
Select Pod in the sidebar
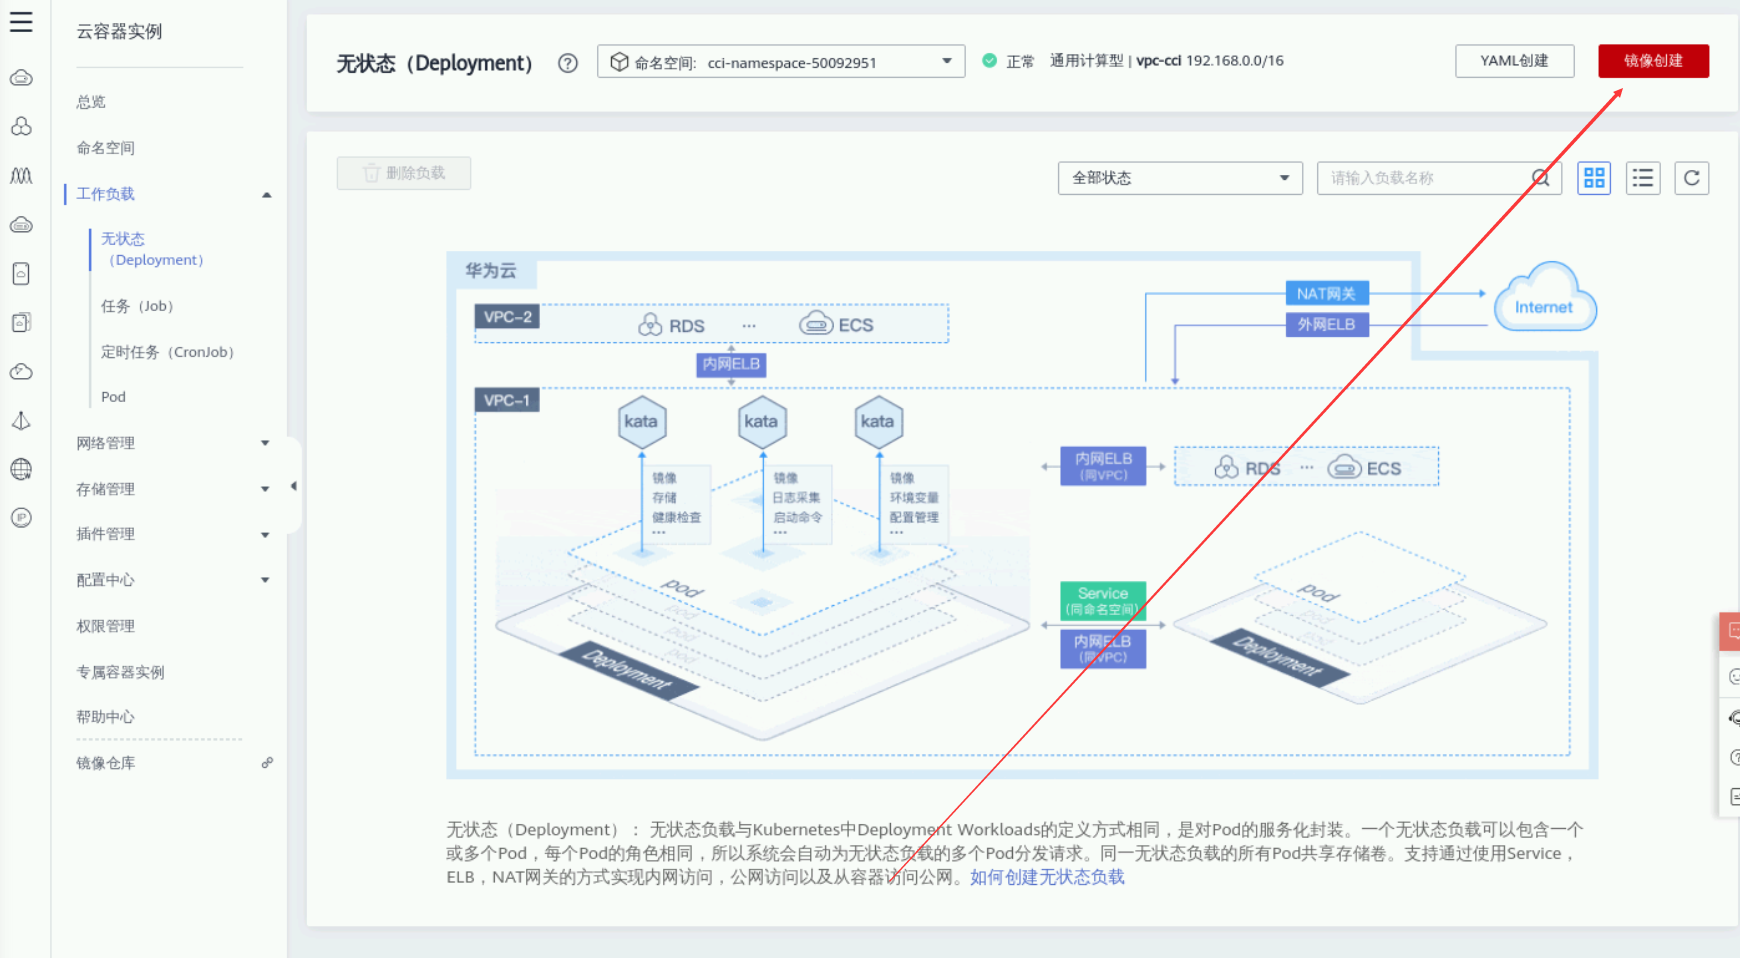pos(113,397)
